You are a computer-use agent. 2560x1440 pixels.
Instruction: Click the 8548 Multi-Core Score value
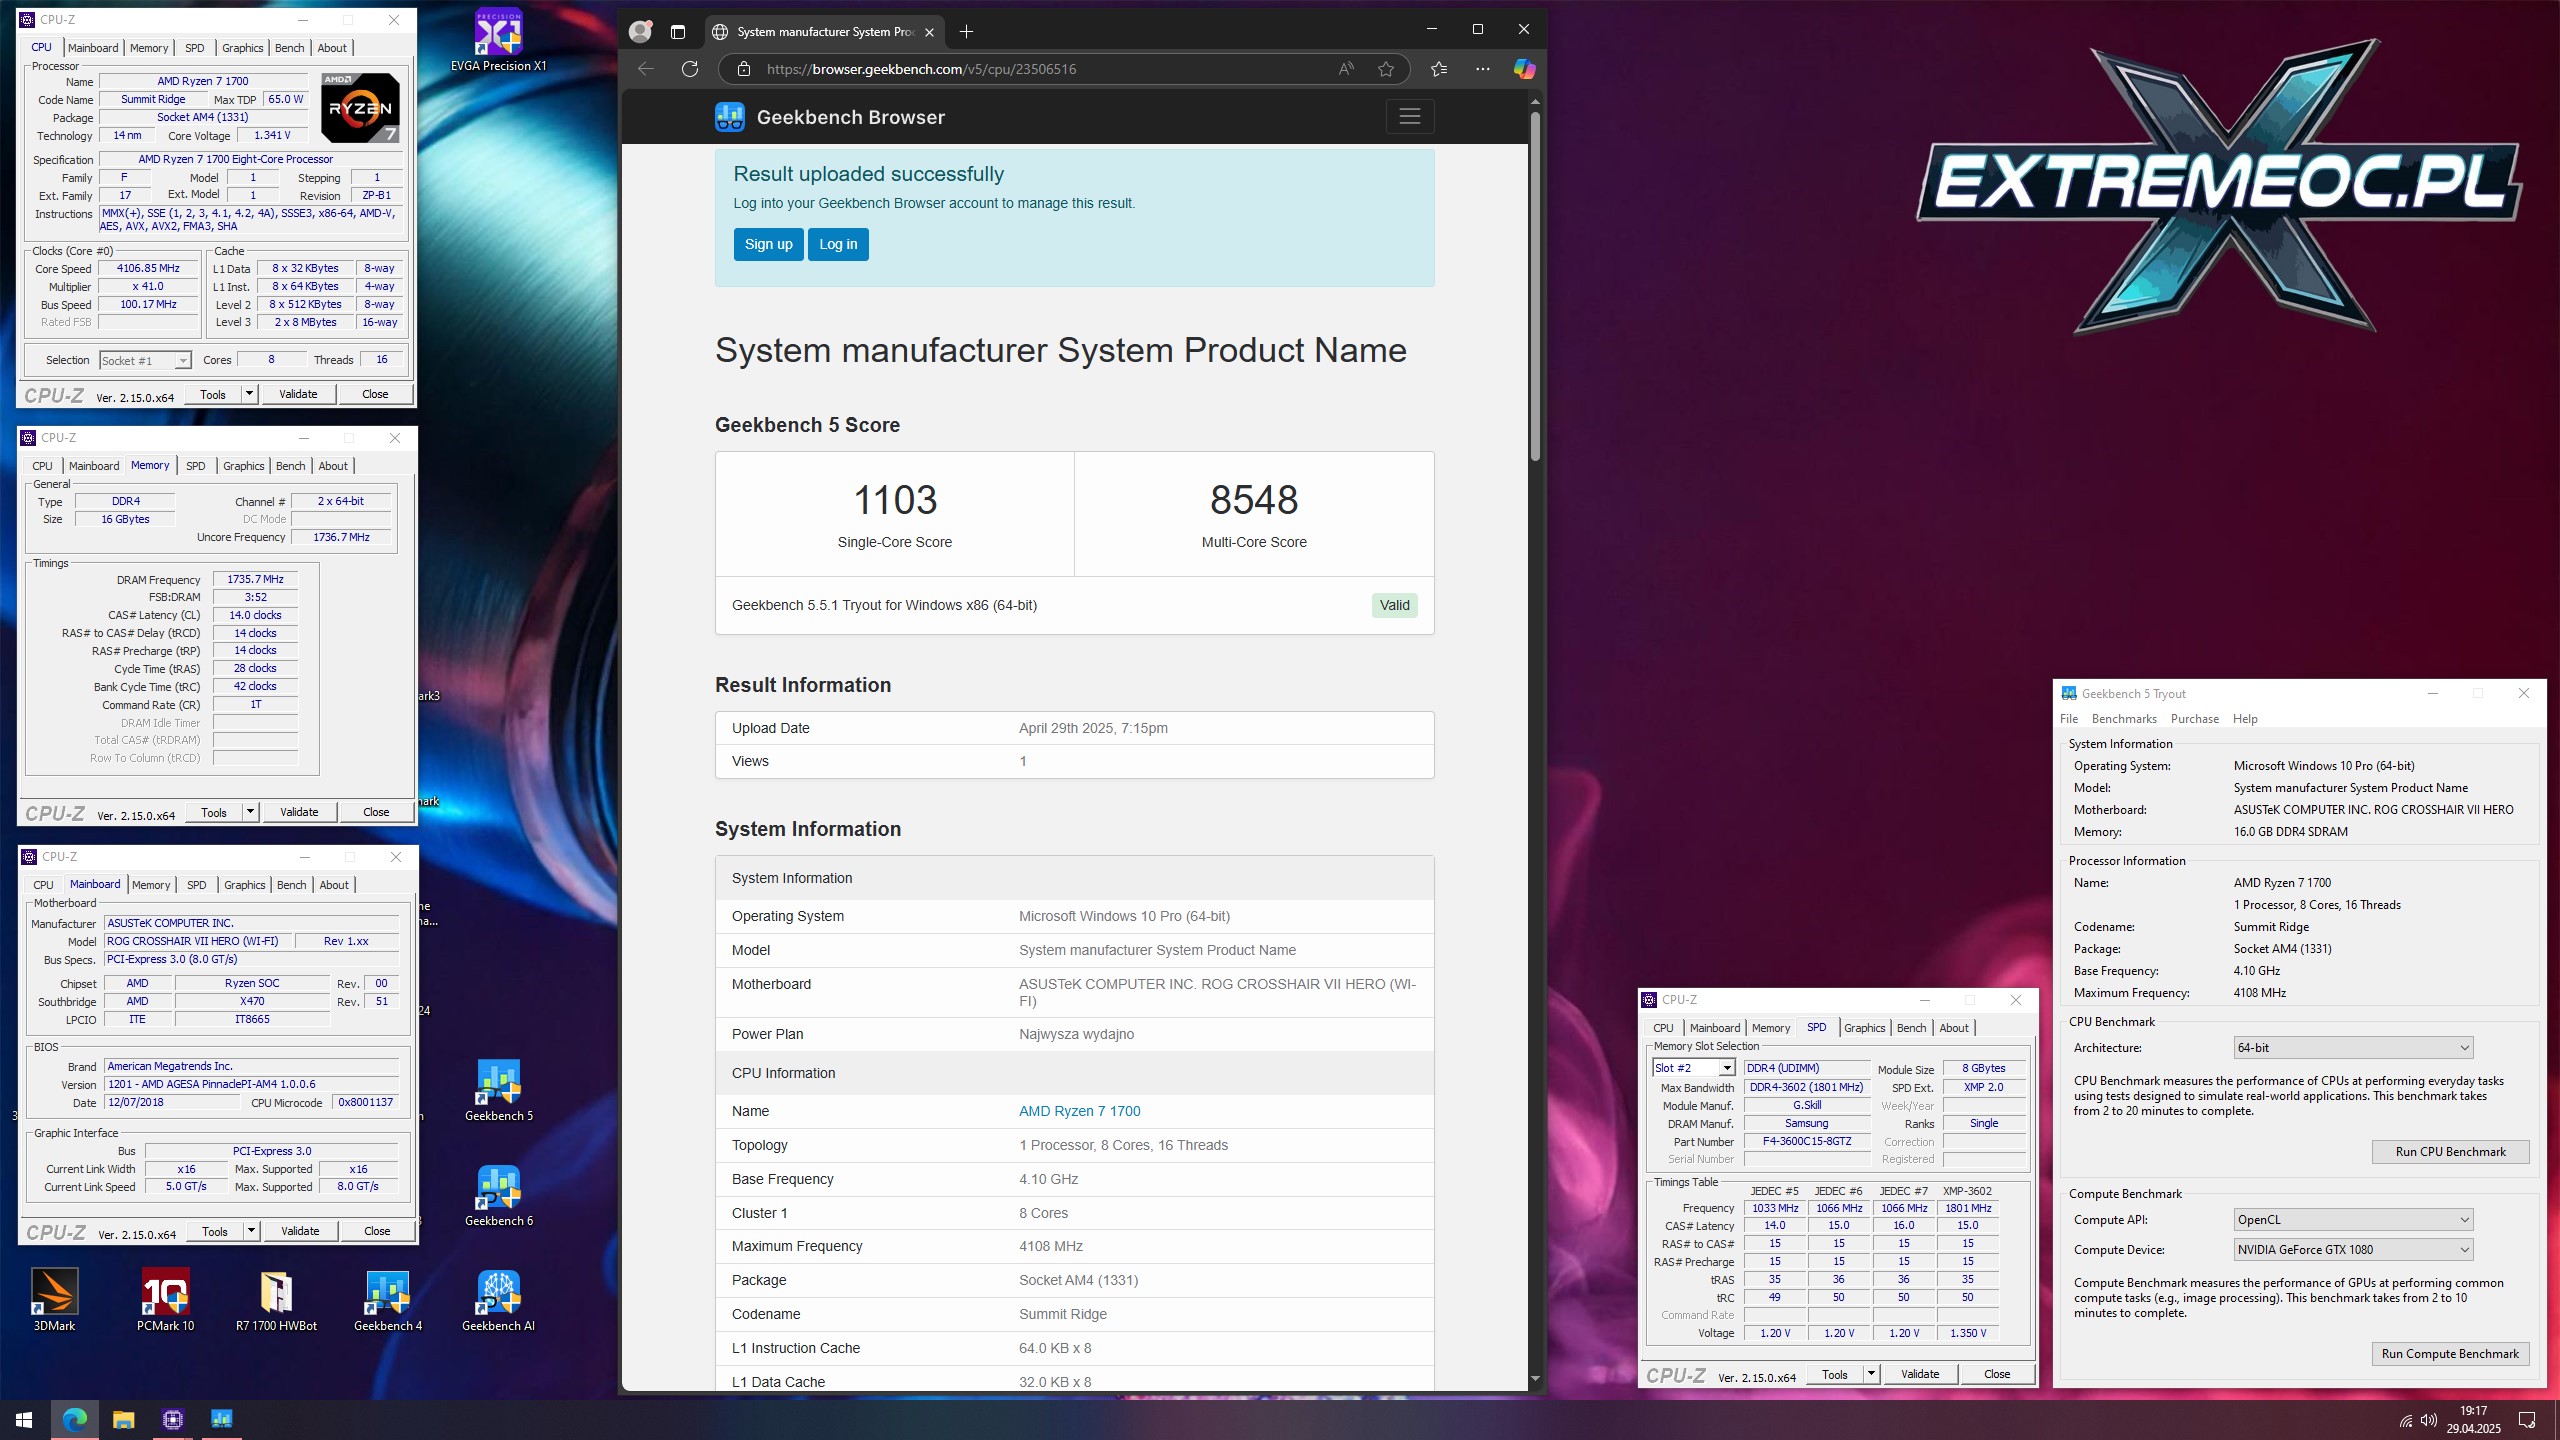pos(1254,500)
